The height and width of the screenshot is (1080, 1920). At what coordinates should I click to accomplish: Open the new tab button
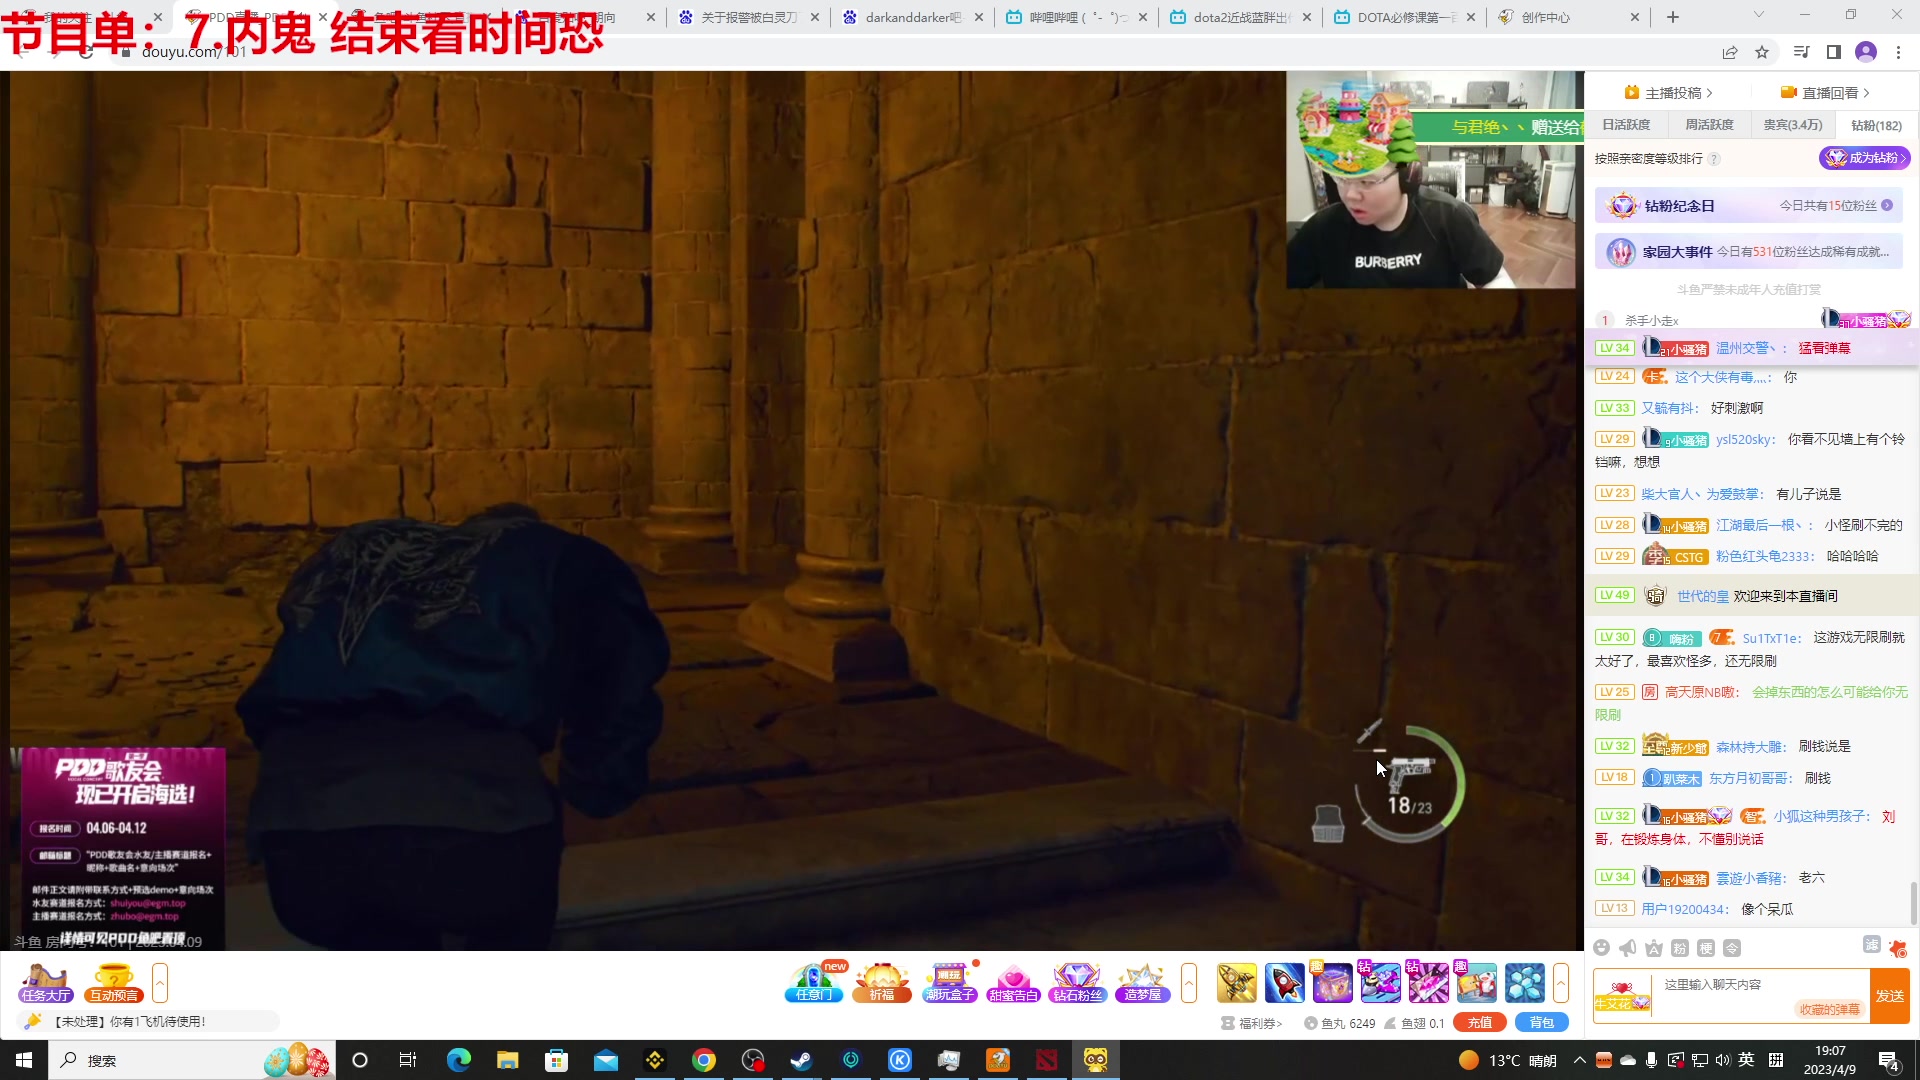click(x=1673, y=17)
